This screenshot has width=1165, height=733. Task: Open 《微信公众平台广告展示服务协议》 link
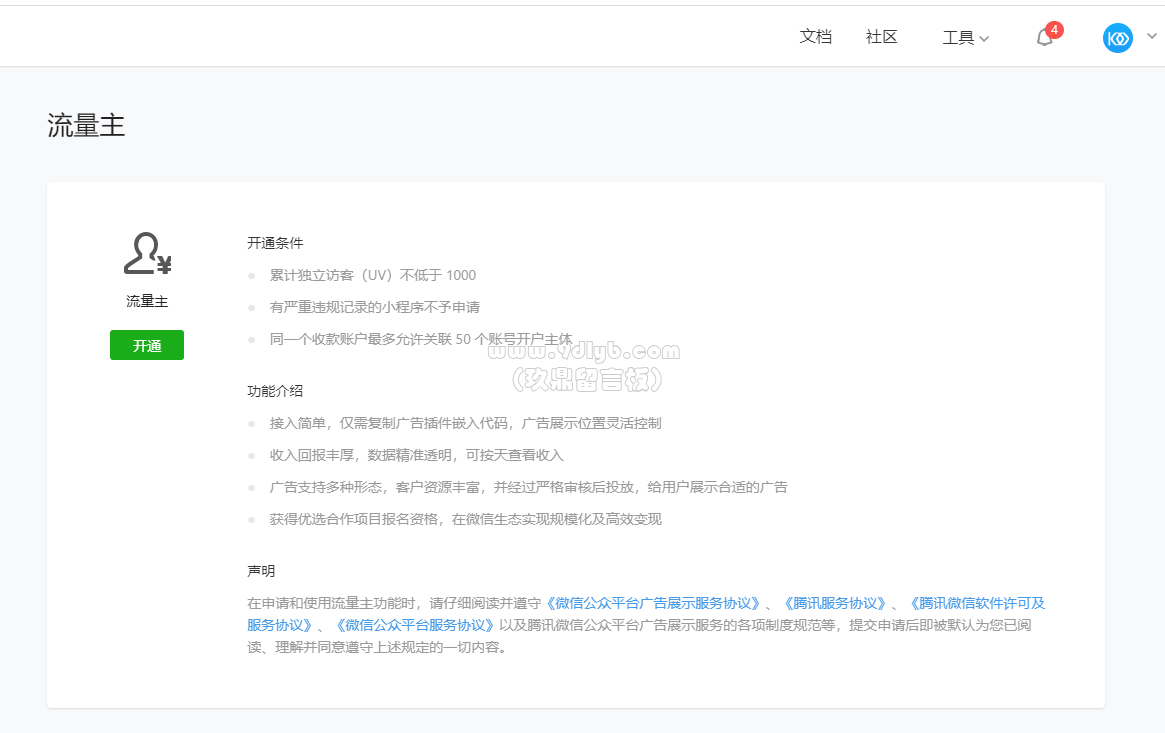[654, 603]
